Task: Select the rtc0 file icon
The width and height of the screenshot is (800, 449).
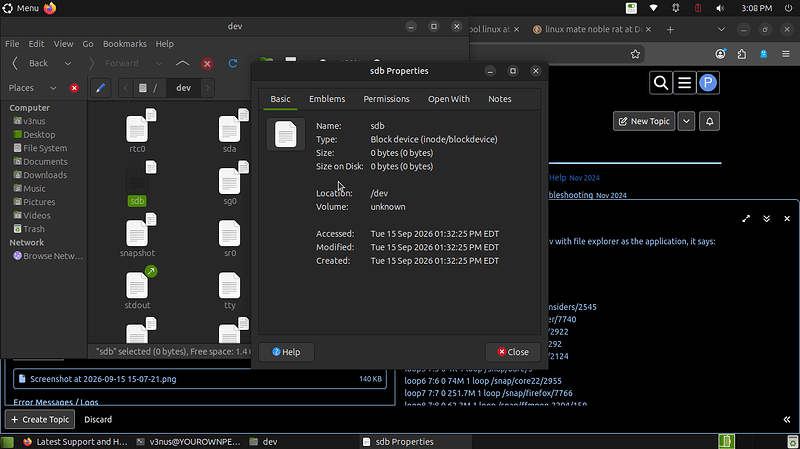Action: (x=138, y=131)
